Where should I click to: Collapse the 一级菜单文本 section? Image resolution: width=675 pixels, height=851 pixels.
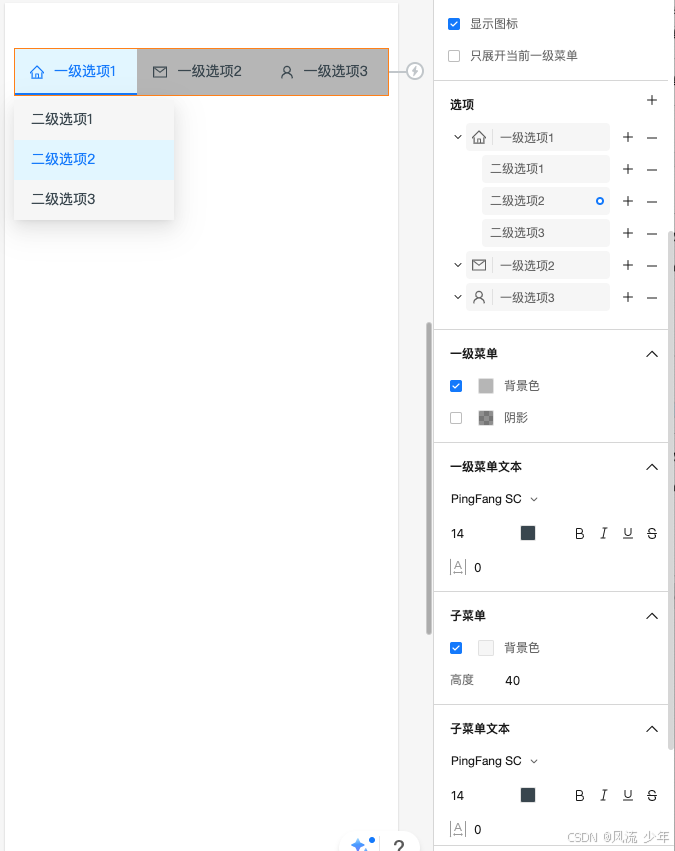tap(652, 467)
